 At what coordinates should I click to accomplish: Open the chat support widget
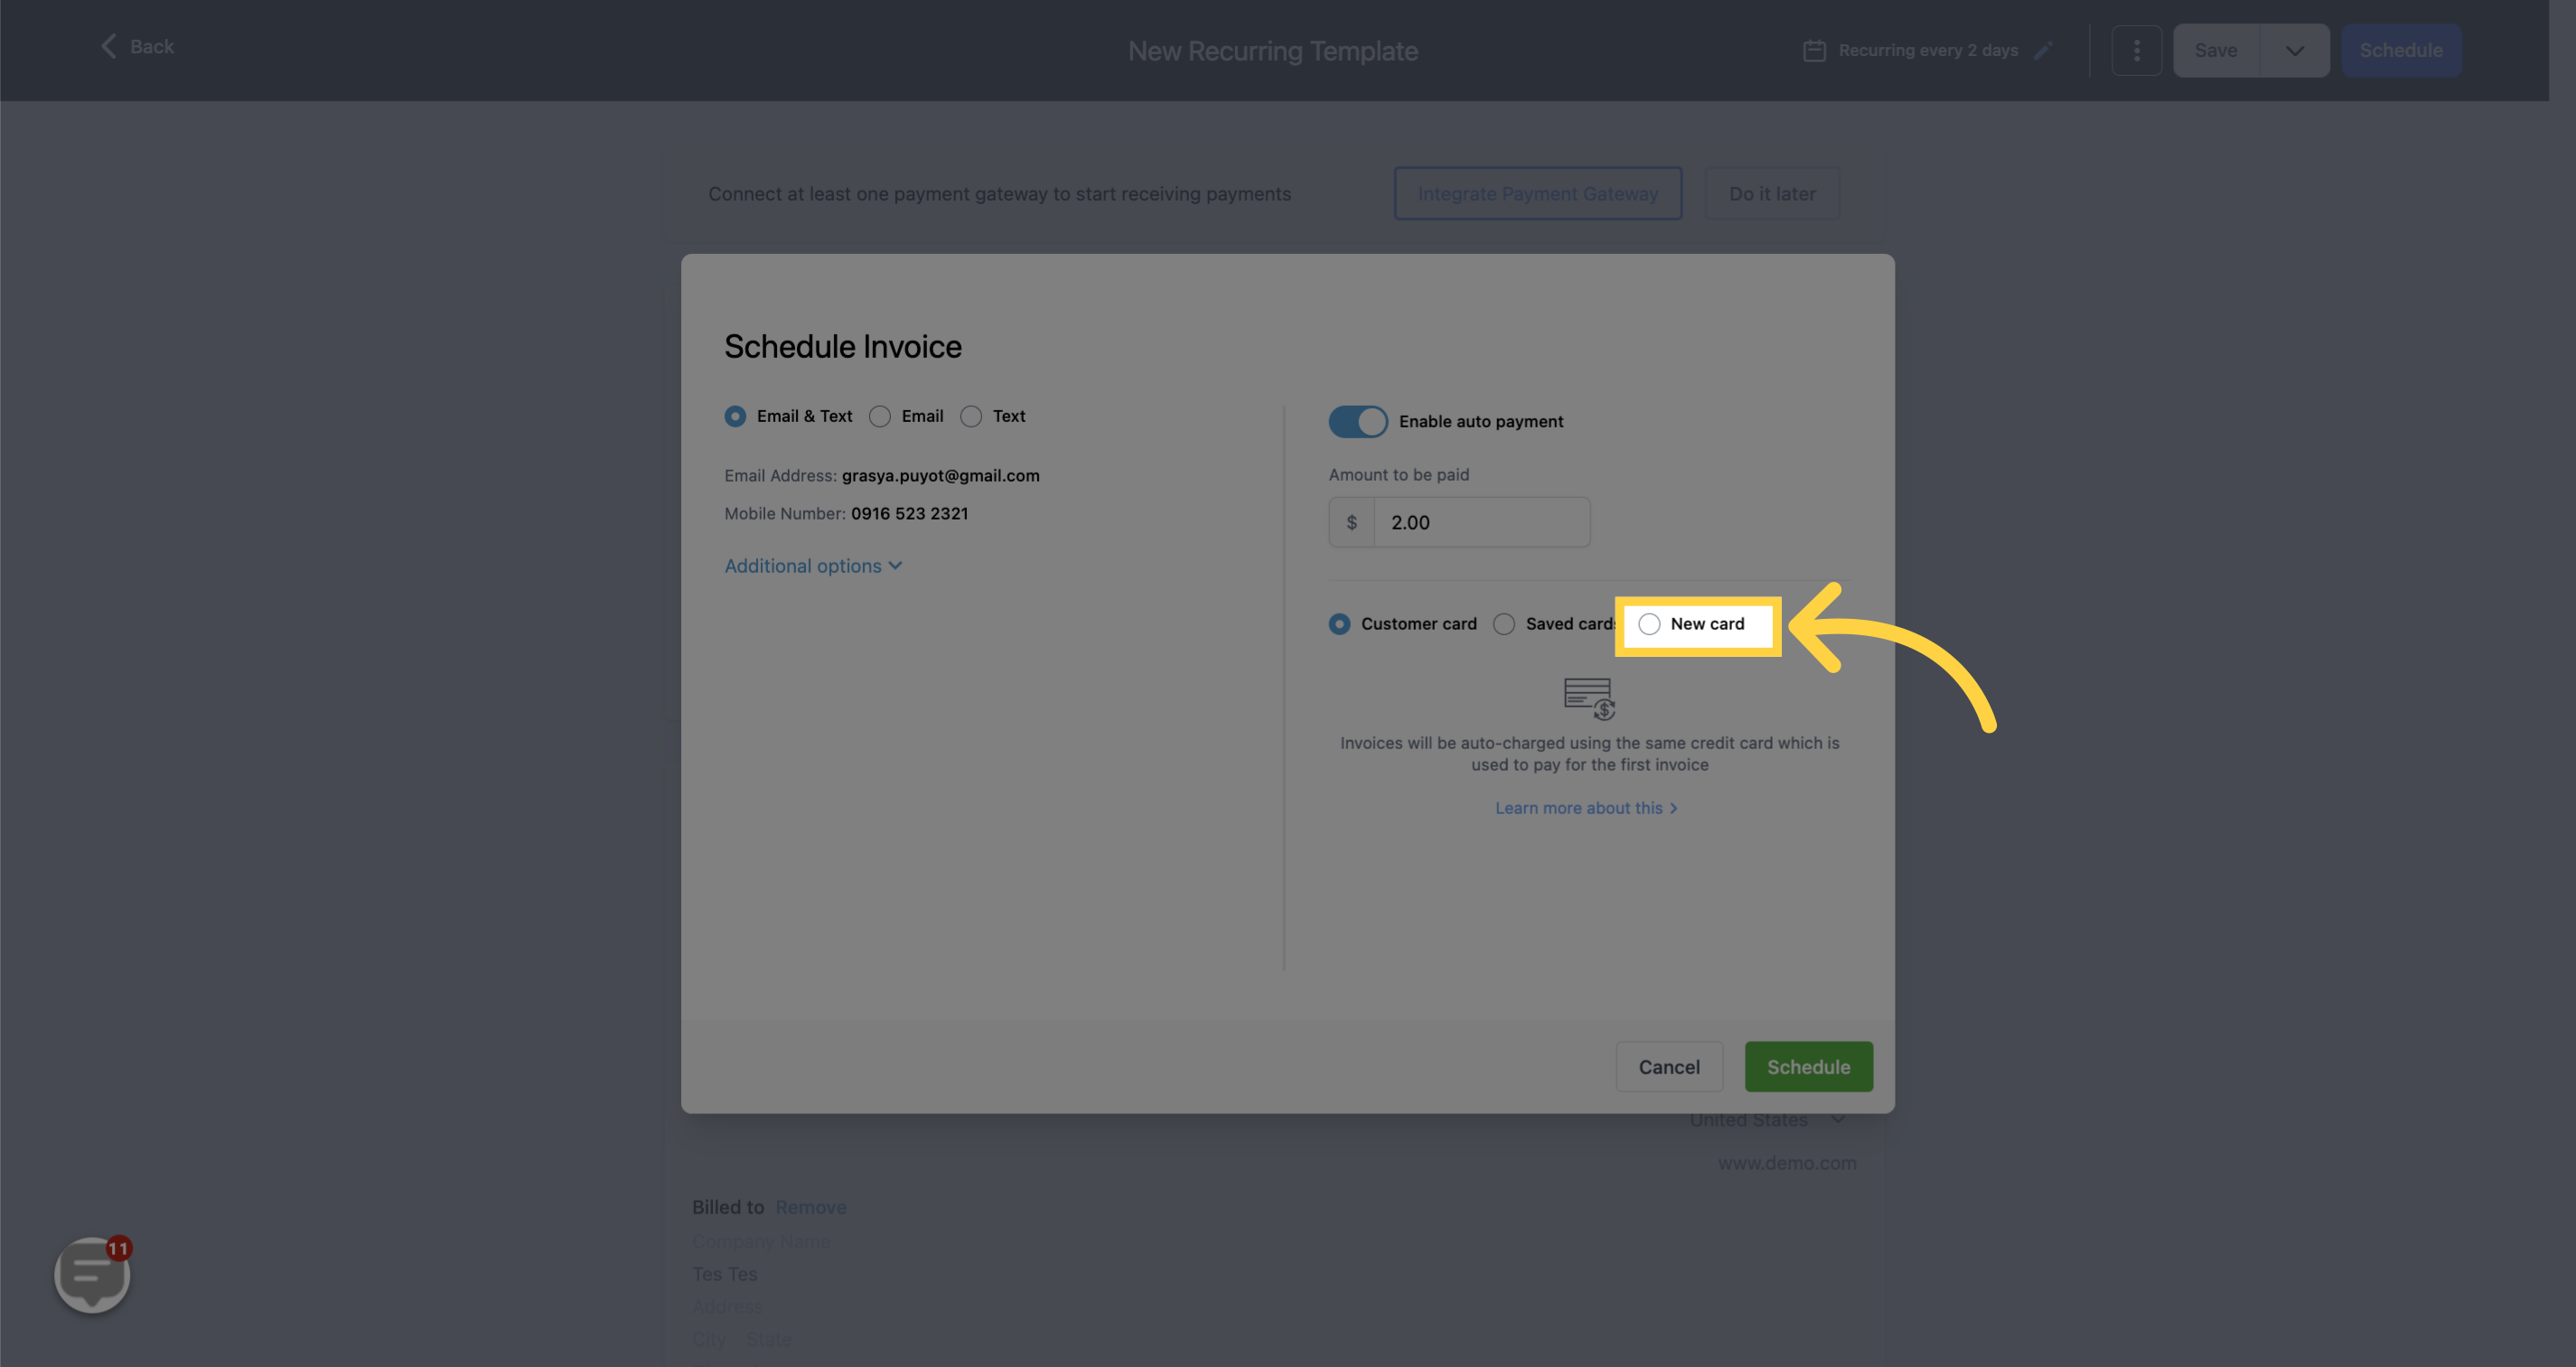pyautogui.click(x=92, y=1275)
